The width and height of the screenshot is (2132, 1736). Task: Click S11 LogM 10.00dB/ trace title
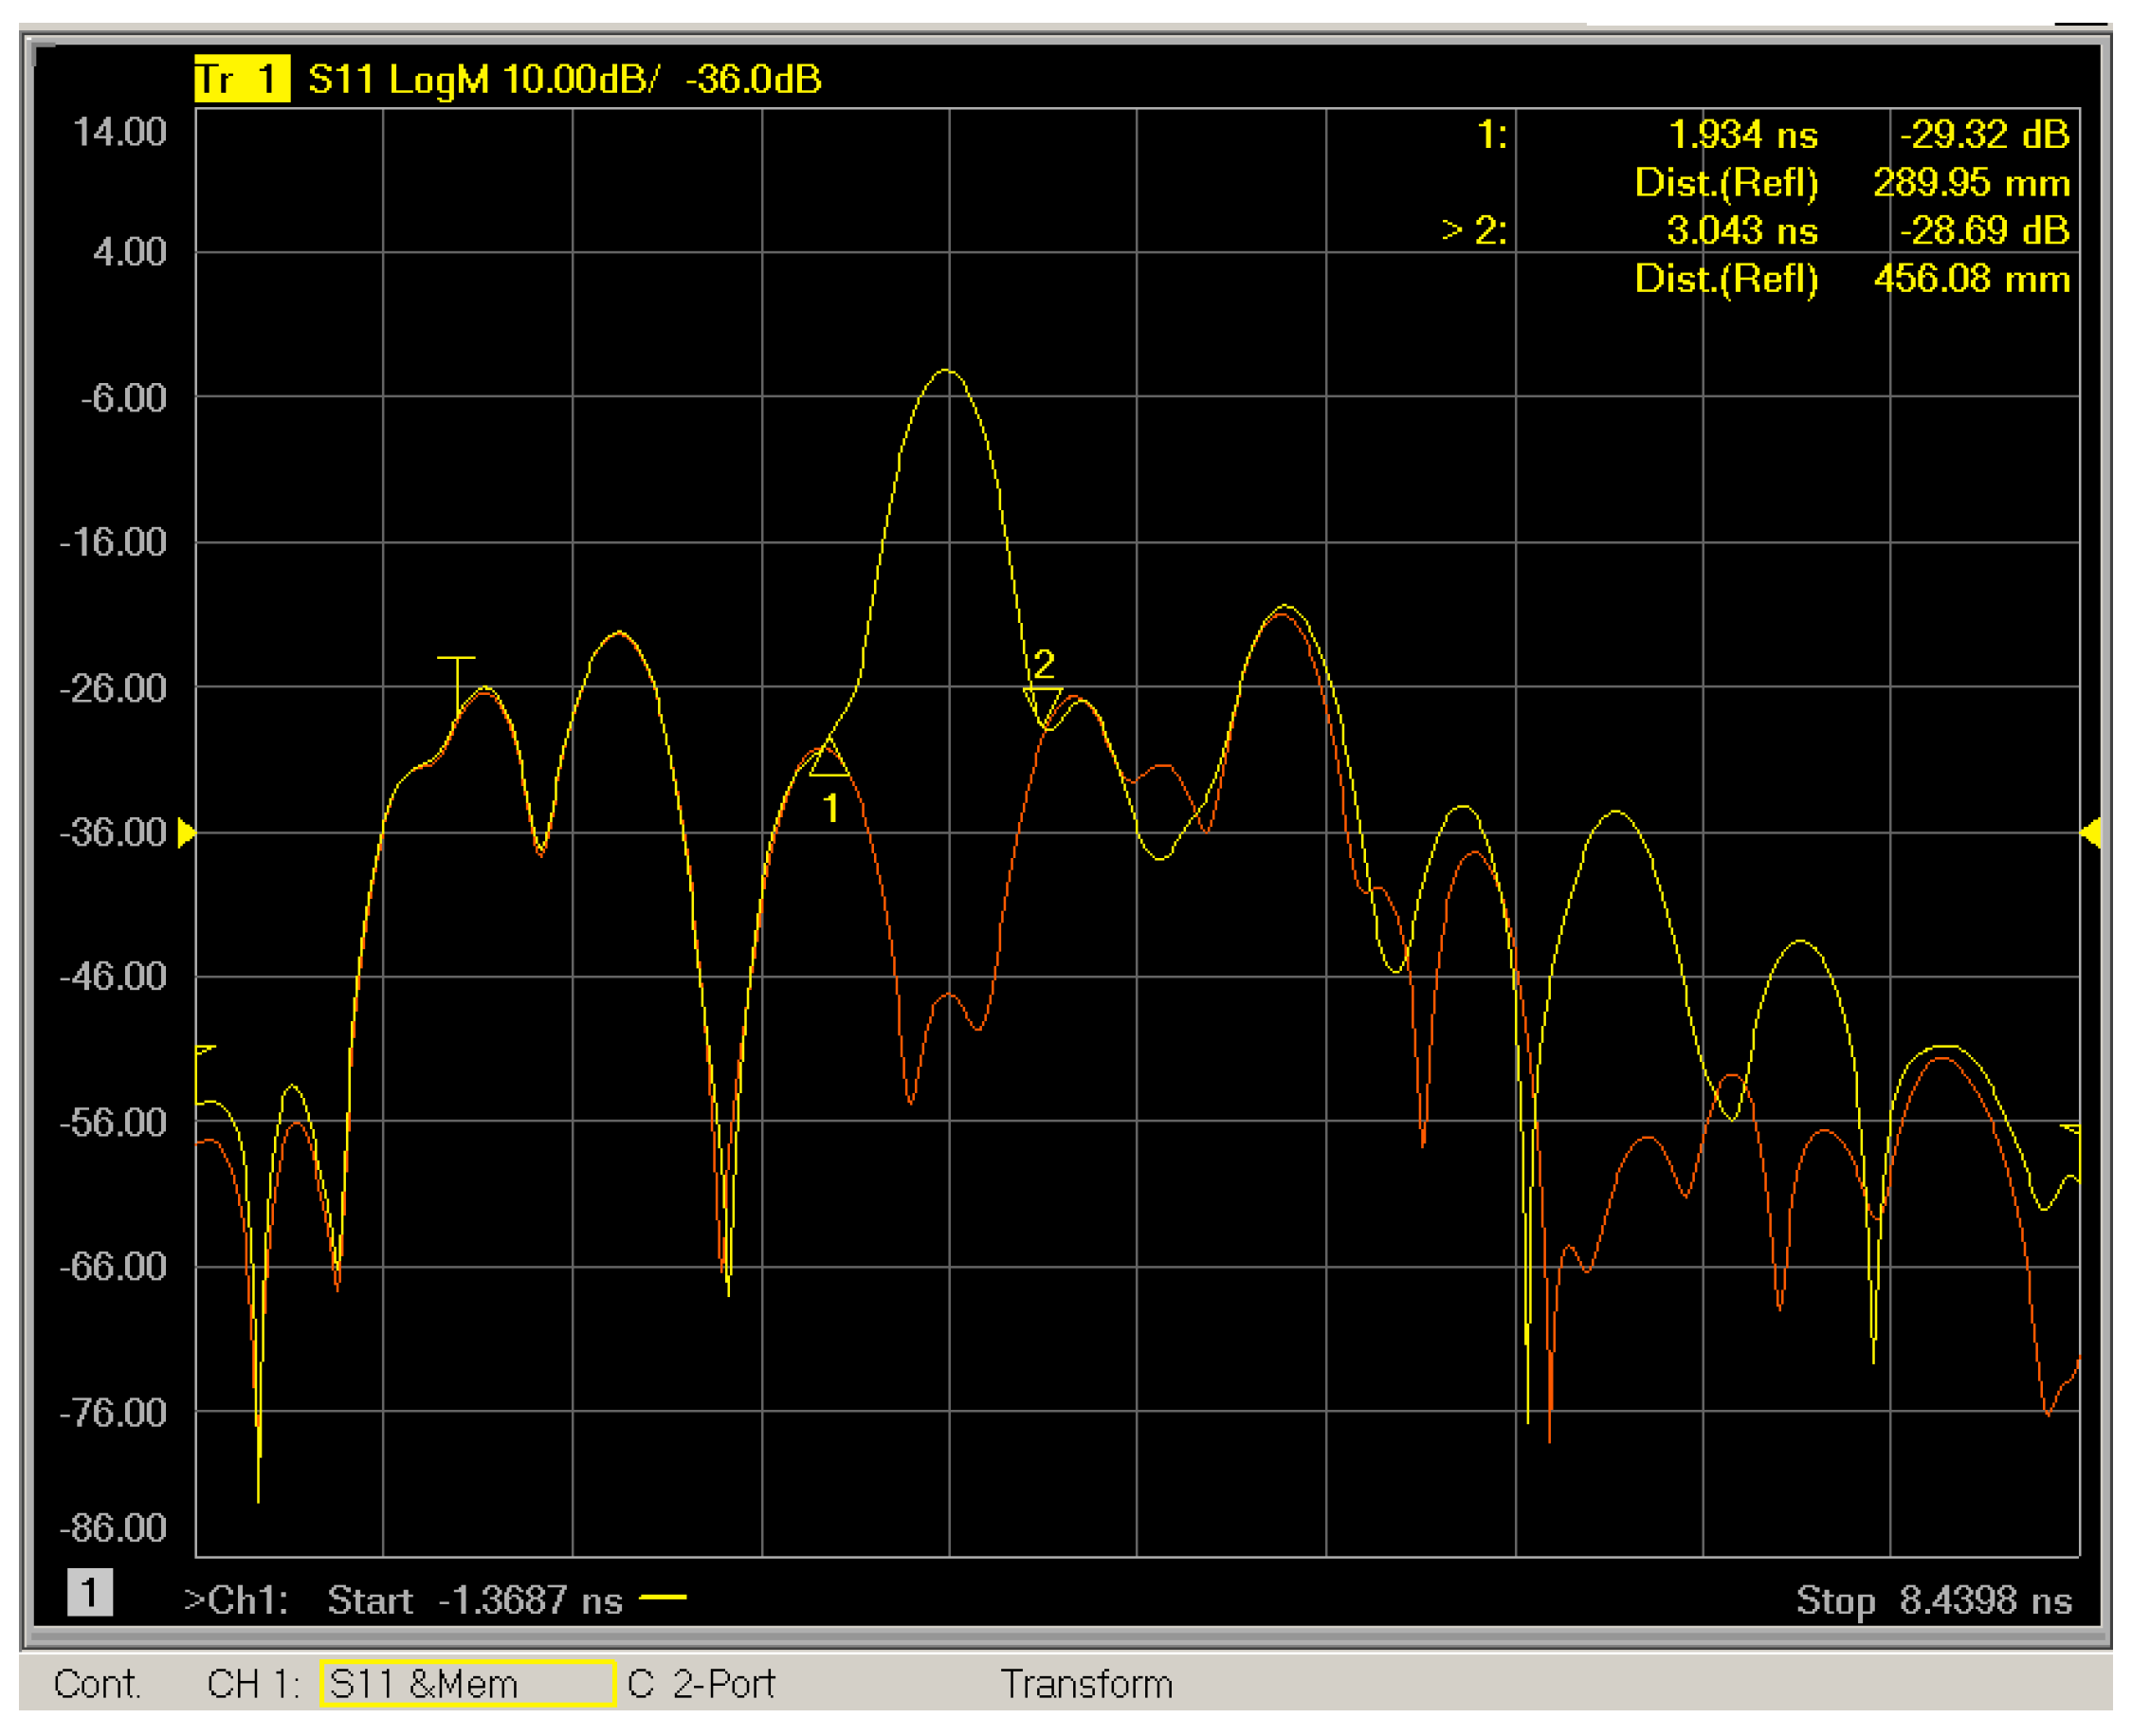tap(483, 78)
